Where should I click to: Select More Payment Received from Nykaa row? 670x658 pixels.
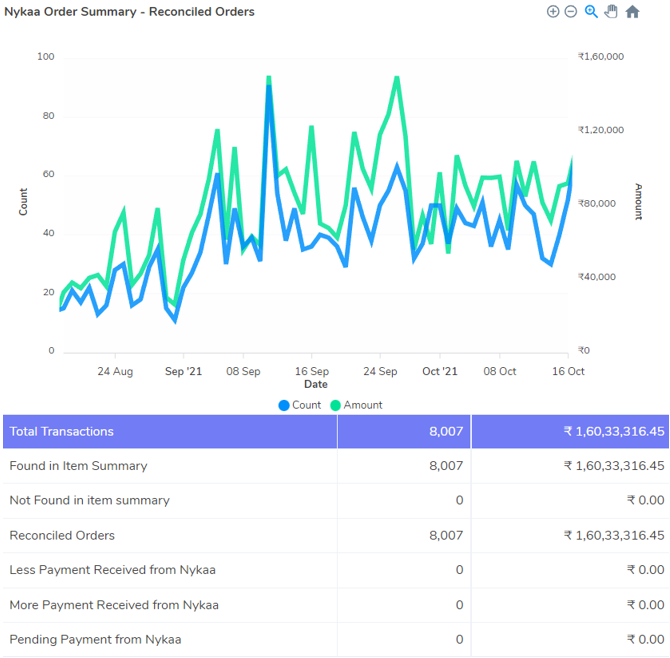(x=335, y=605)
